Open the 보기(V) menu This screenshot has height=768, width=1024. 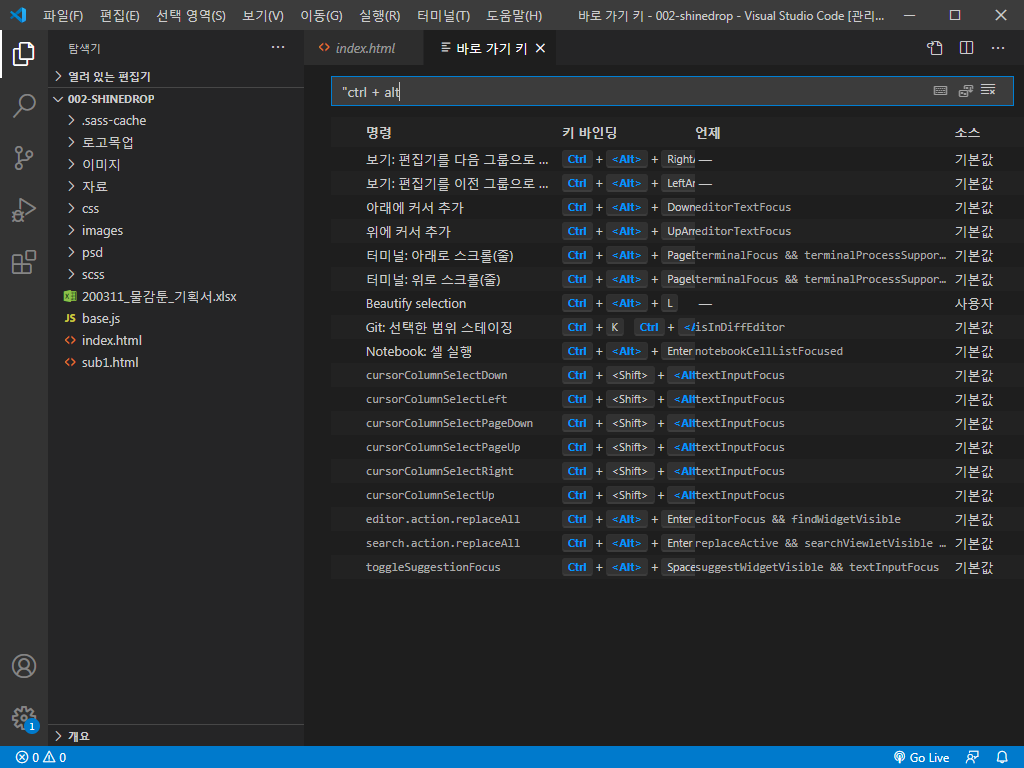(x=263, y=15)
